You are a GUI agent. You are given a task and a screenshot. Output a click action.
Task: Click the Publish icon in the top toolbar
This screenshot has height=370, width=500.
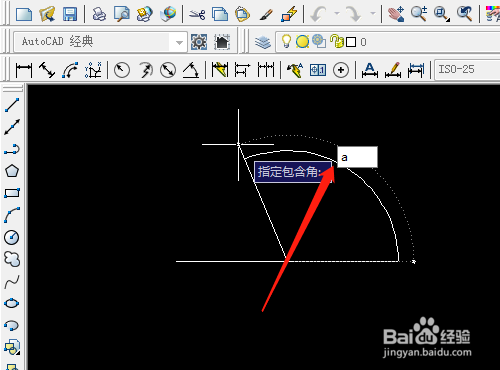(x=145, y=14)
